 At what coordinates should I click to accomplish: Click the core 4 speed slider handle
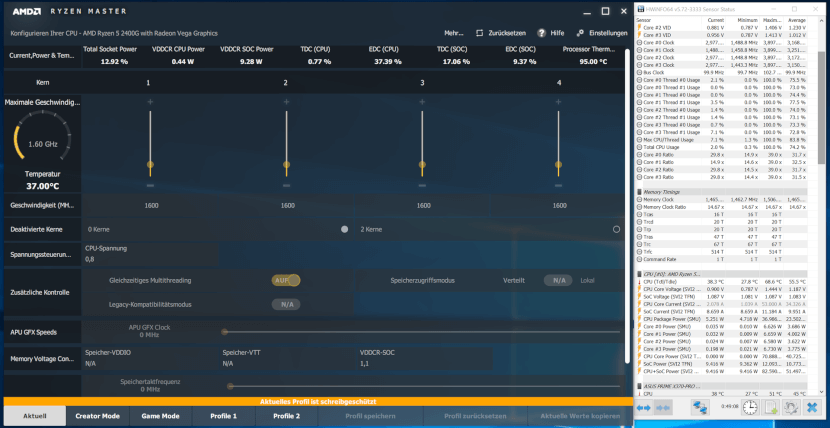tap(558, 165)
